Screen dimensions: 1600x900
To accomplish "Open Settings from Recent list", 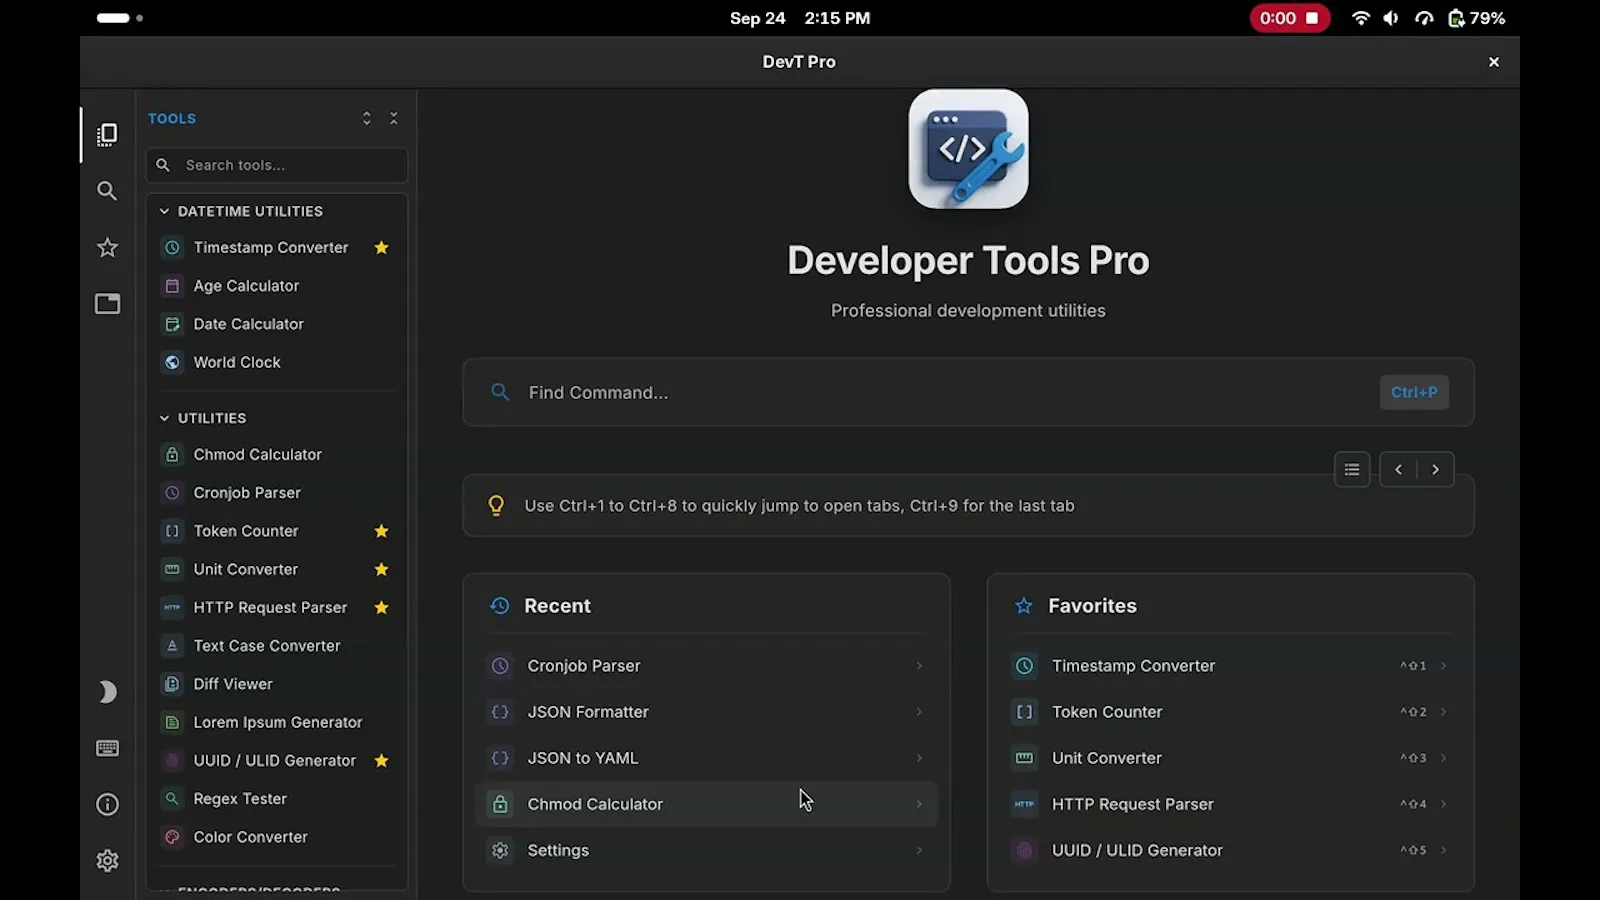I will click(x=706, y=850).
